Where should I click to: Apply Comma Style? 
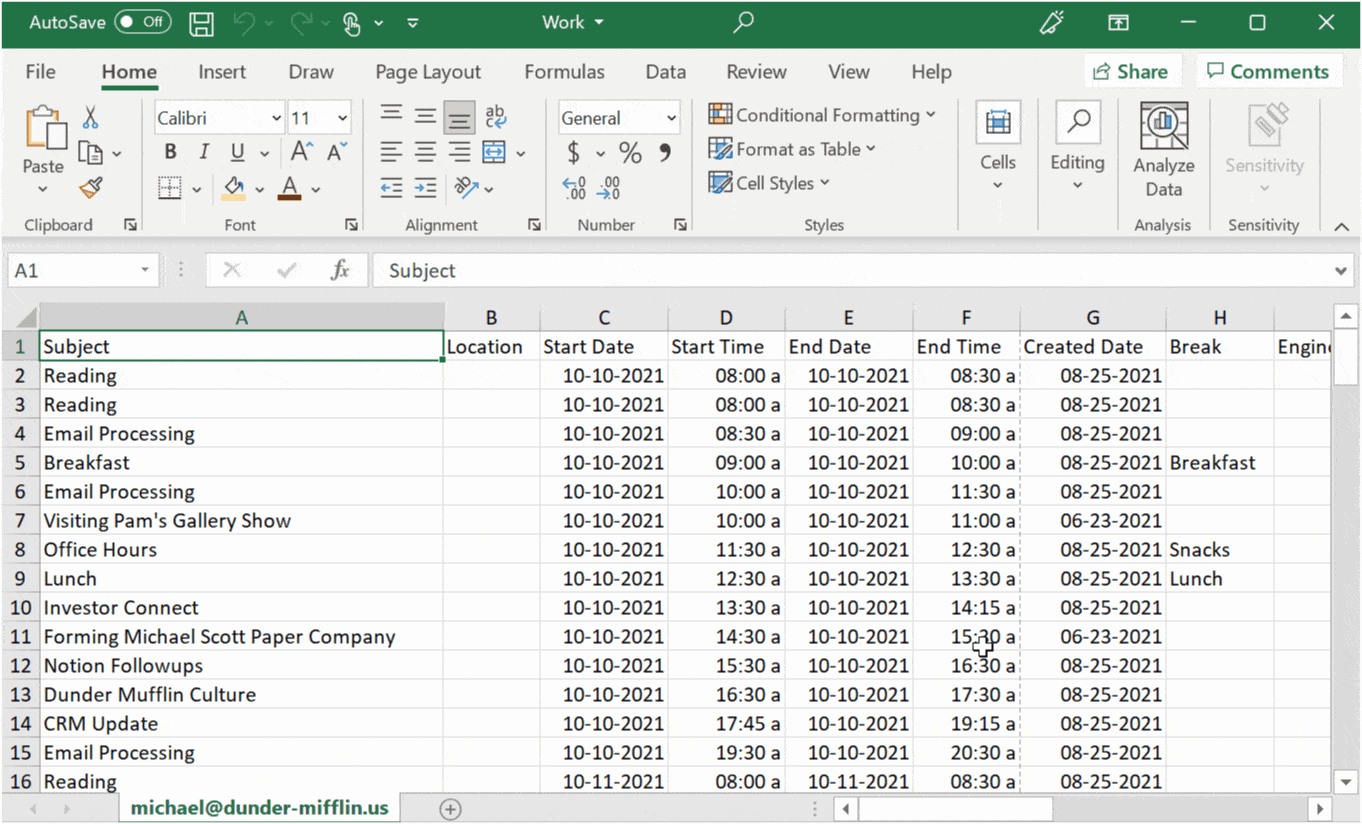[x=664, y=153]
